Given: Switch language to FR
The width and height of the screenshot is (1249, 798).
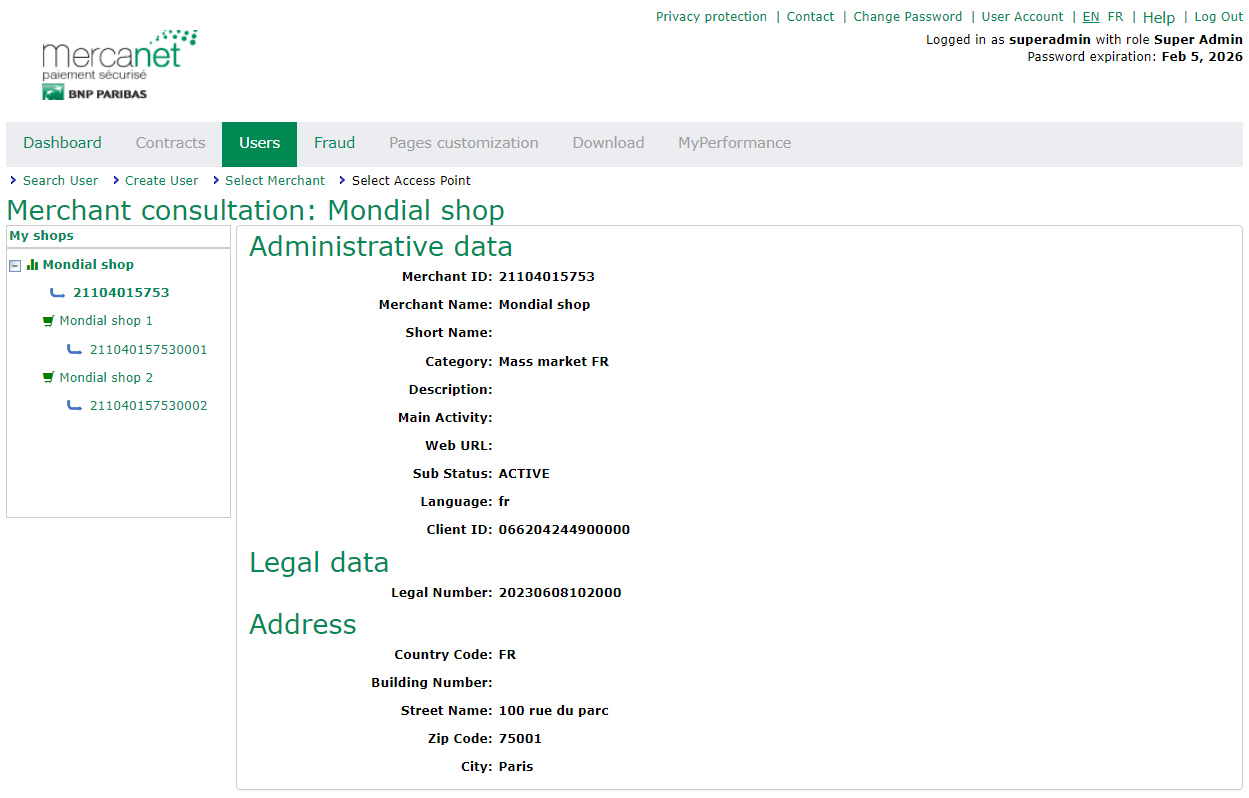Looking at the screenshot, I should [x=1115, y=17].
